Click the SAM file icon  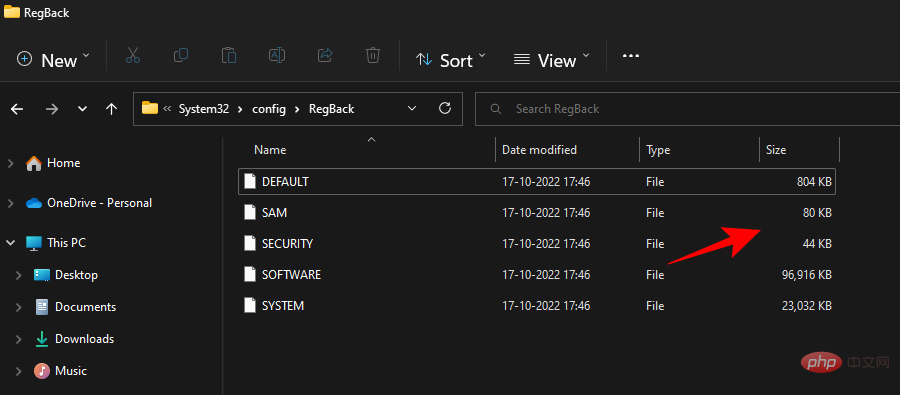click(249, 212)
